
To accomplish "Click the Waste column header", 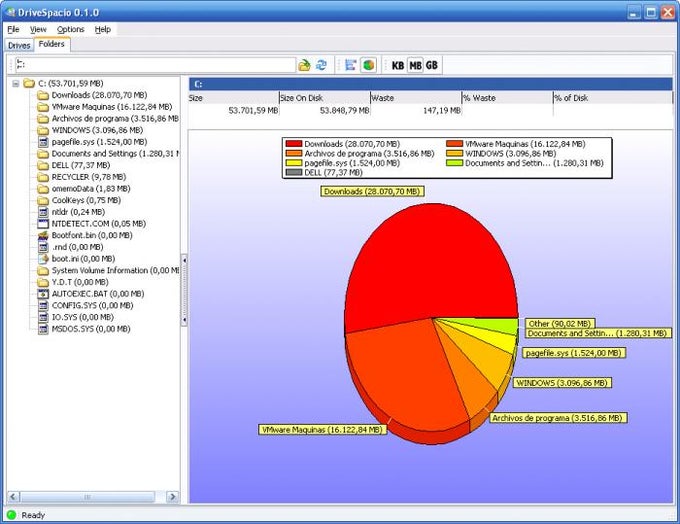I will point(416,98).
